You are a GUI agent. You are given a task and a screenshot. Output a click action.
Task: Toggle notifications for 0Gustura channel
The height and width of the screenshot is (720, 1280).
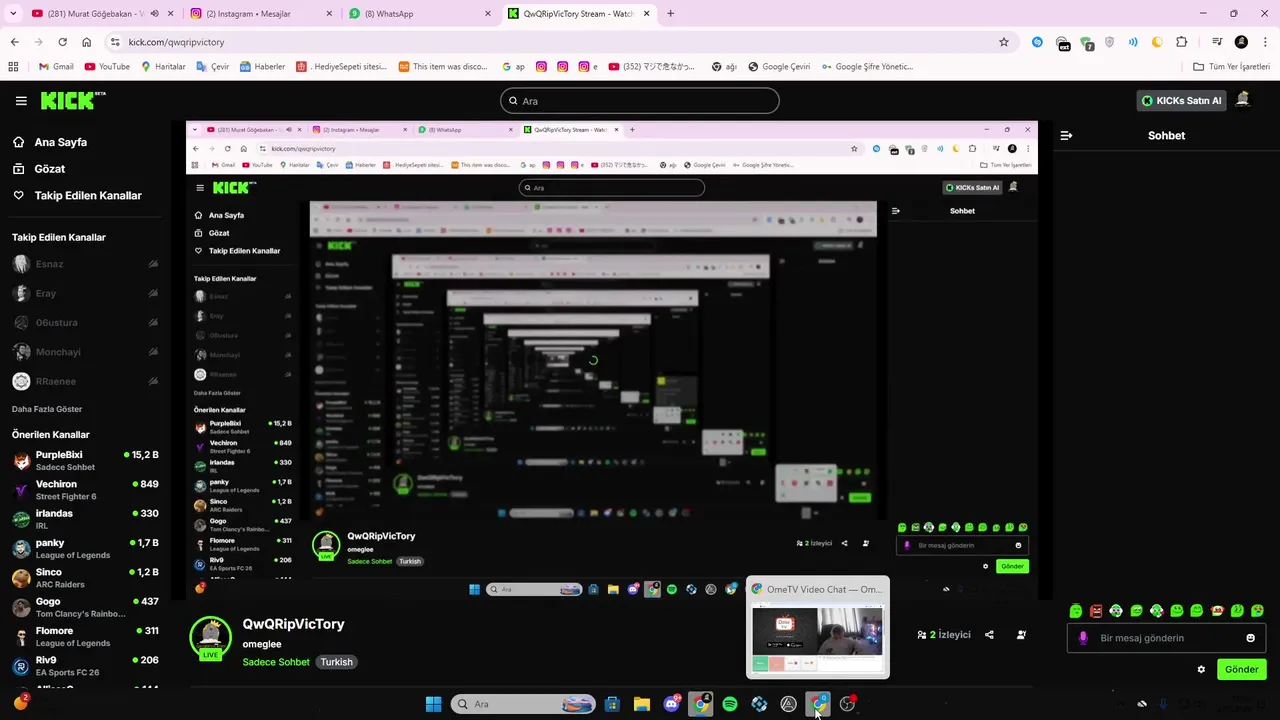pyautogui.click(x=153, y=322)
